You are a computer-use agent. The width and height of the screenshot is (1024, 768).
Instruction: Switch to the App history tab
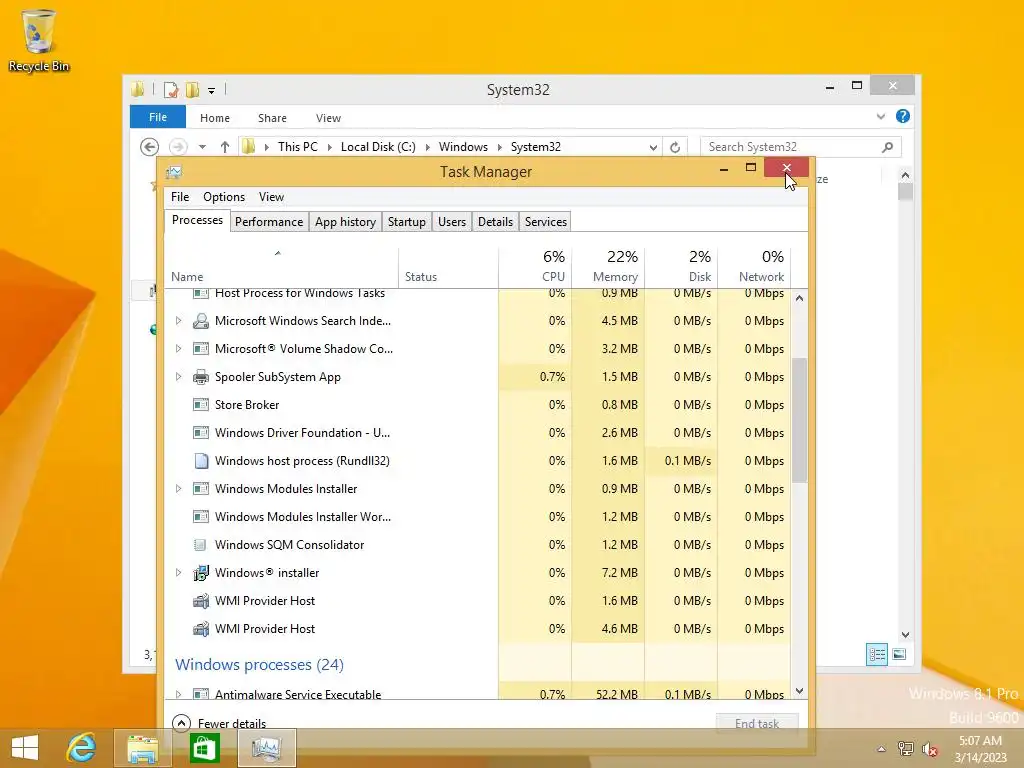(x=345, y=221)
